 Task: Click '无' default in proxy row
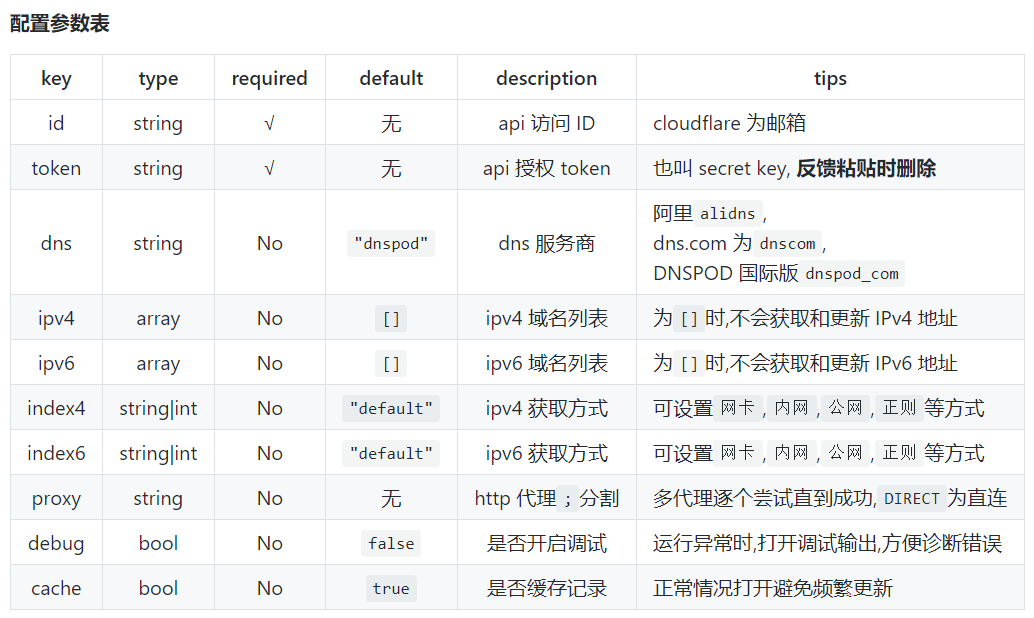click(x=391, y=499)
